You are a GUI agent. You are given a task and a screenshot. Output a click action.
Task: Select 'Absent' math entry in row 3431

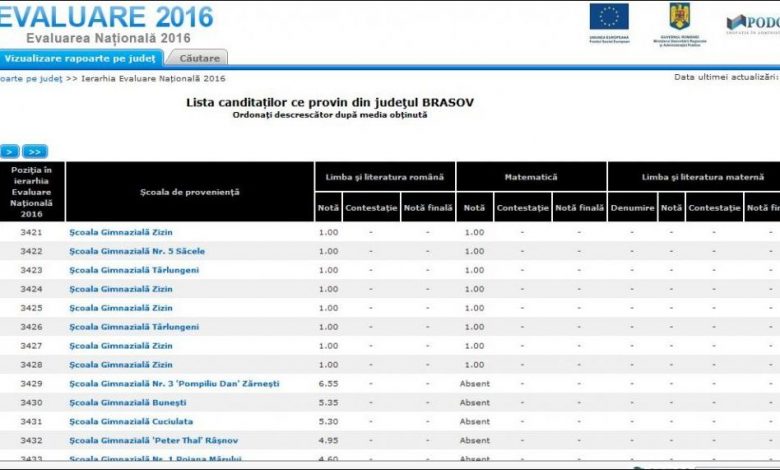475,421
